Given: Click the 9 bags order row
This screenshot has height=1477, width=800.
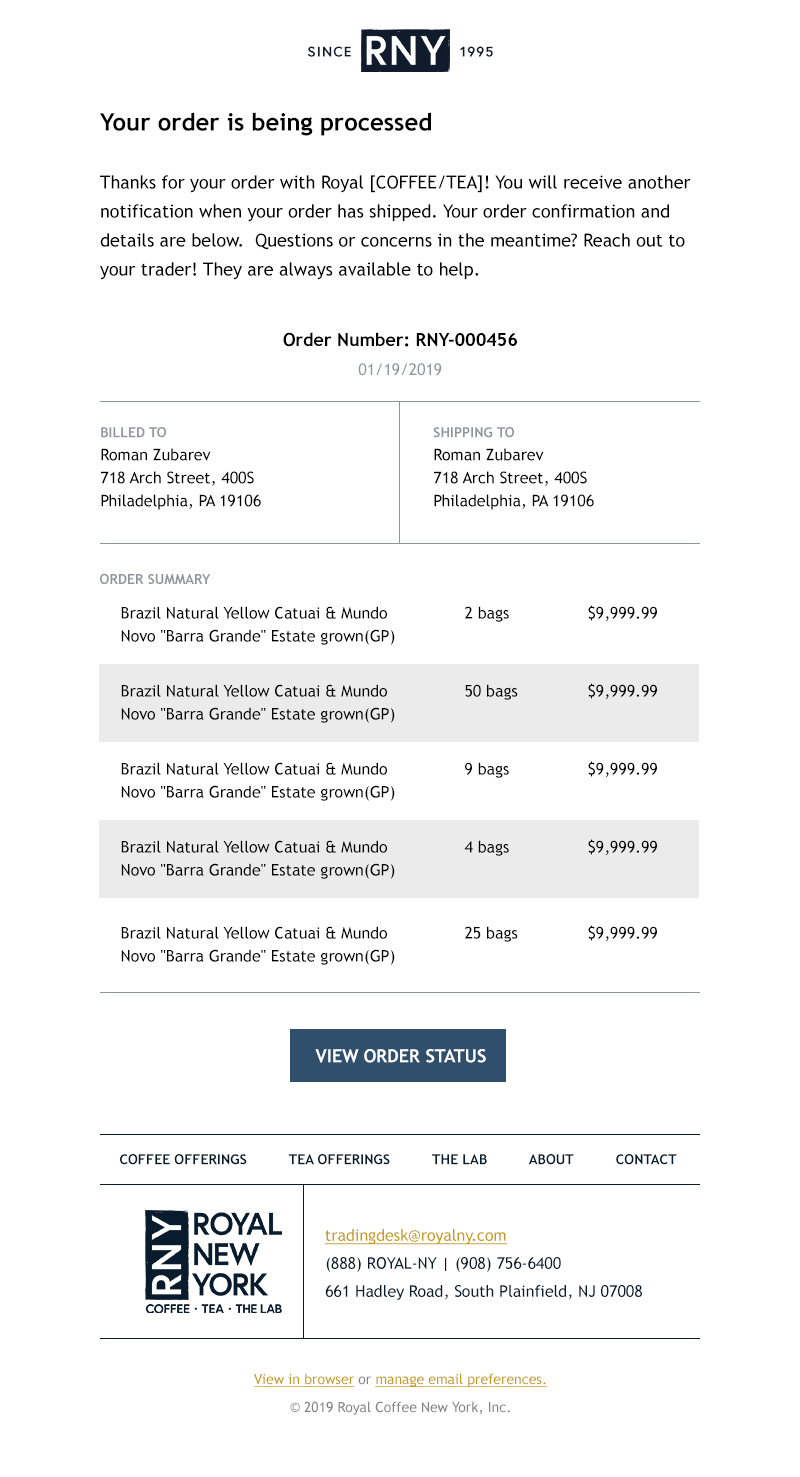Looking at the screenshot, I should tap(400, 781).
